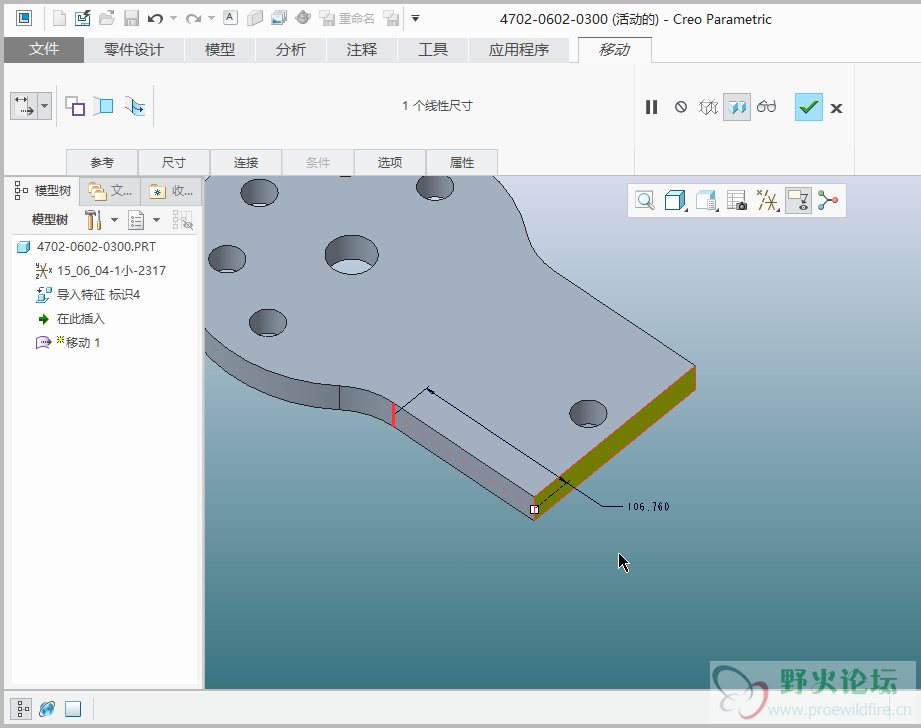Image resolution: width=921 pixels, height=728 pixels.
Task: Click the three colored nodes icon
Action: click(828, 200)
